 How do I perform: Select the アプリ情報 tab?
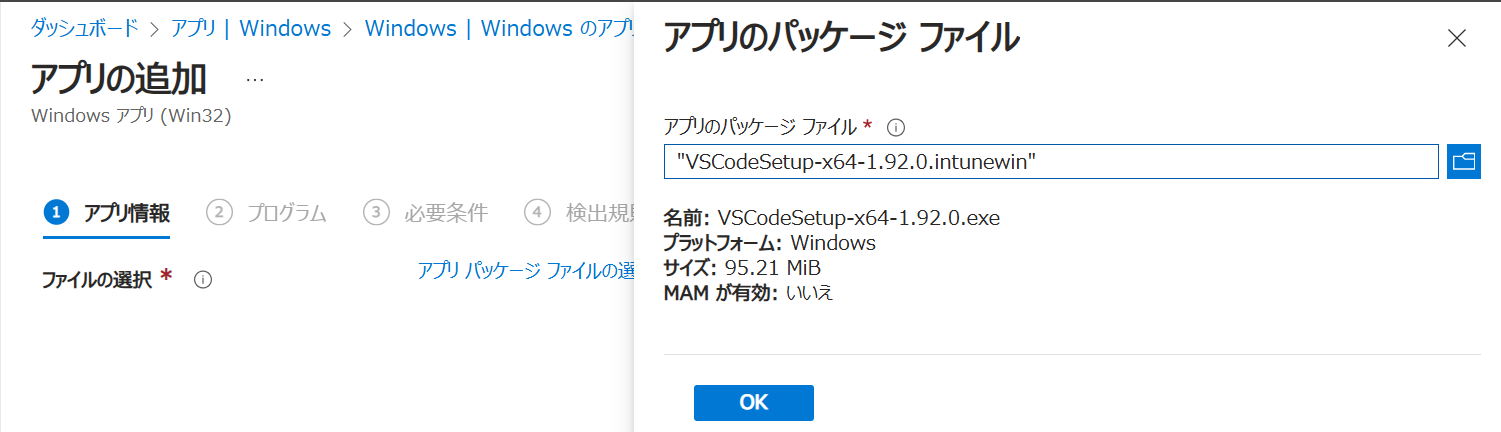107,213
